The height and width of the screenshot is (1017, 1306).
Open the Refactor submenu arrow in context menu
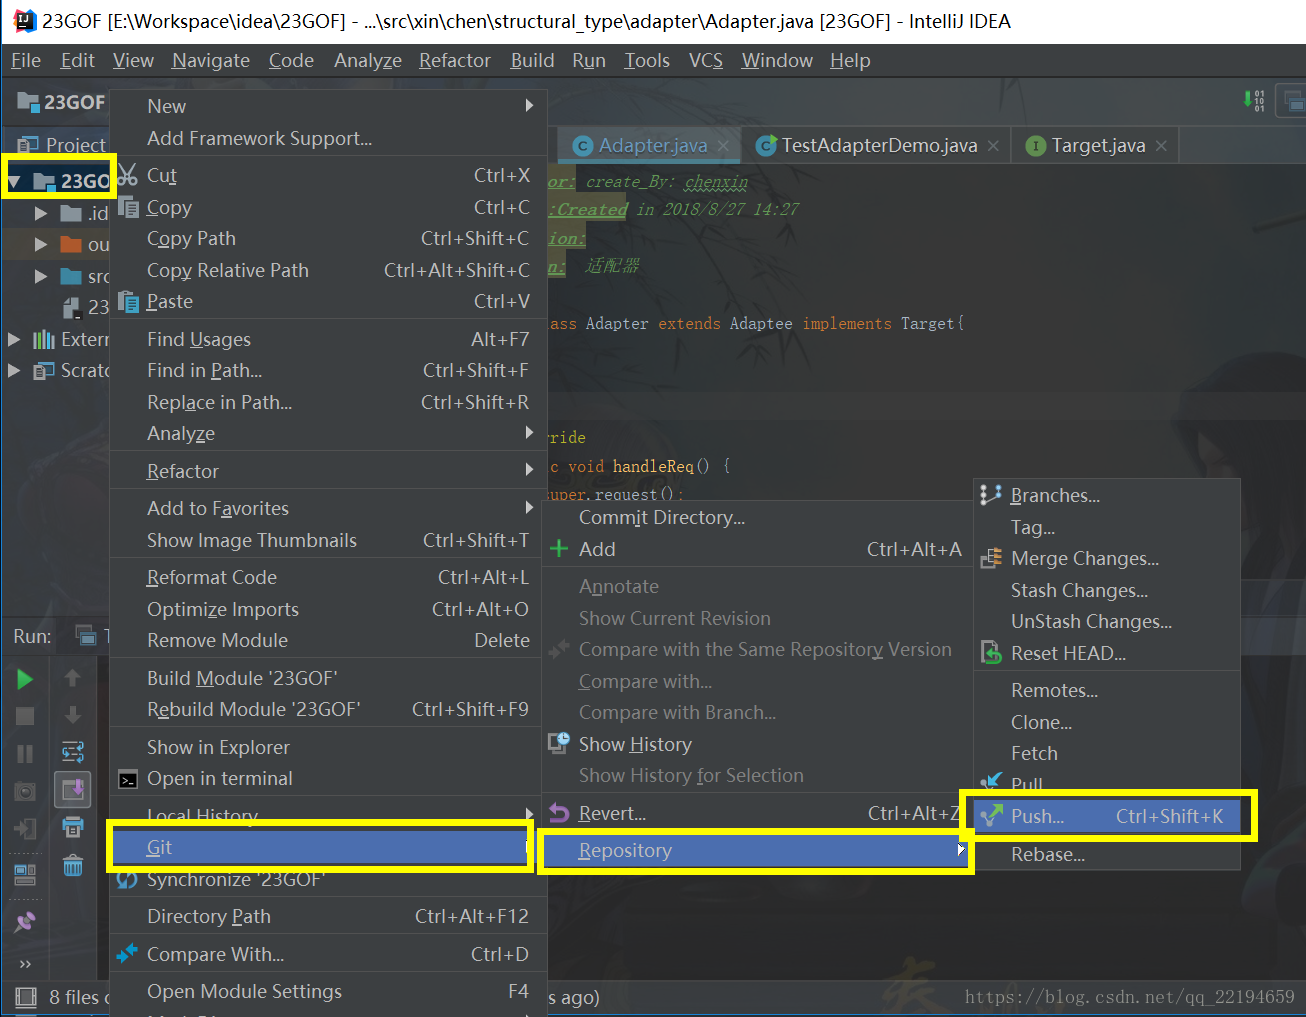(x=529, y=470)
